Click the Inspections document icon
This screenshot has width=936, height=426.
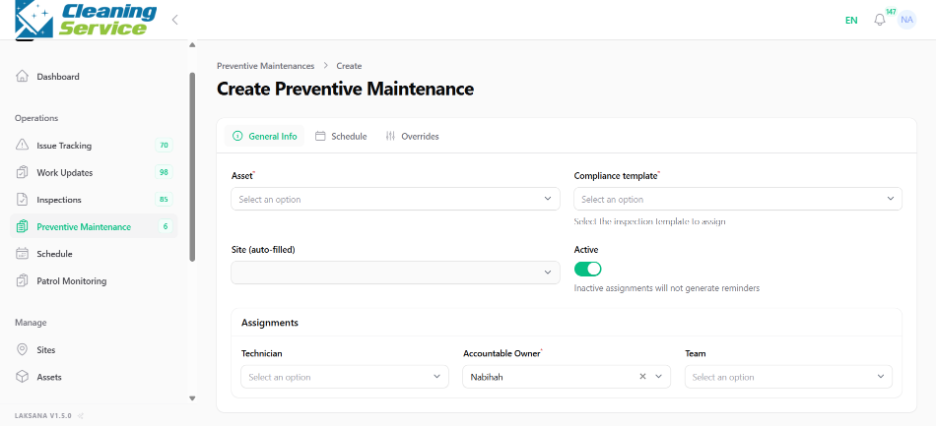point(22,199)
